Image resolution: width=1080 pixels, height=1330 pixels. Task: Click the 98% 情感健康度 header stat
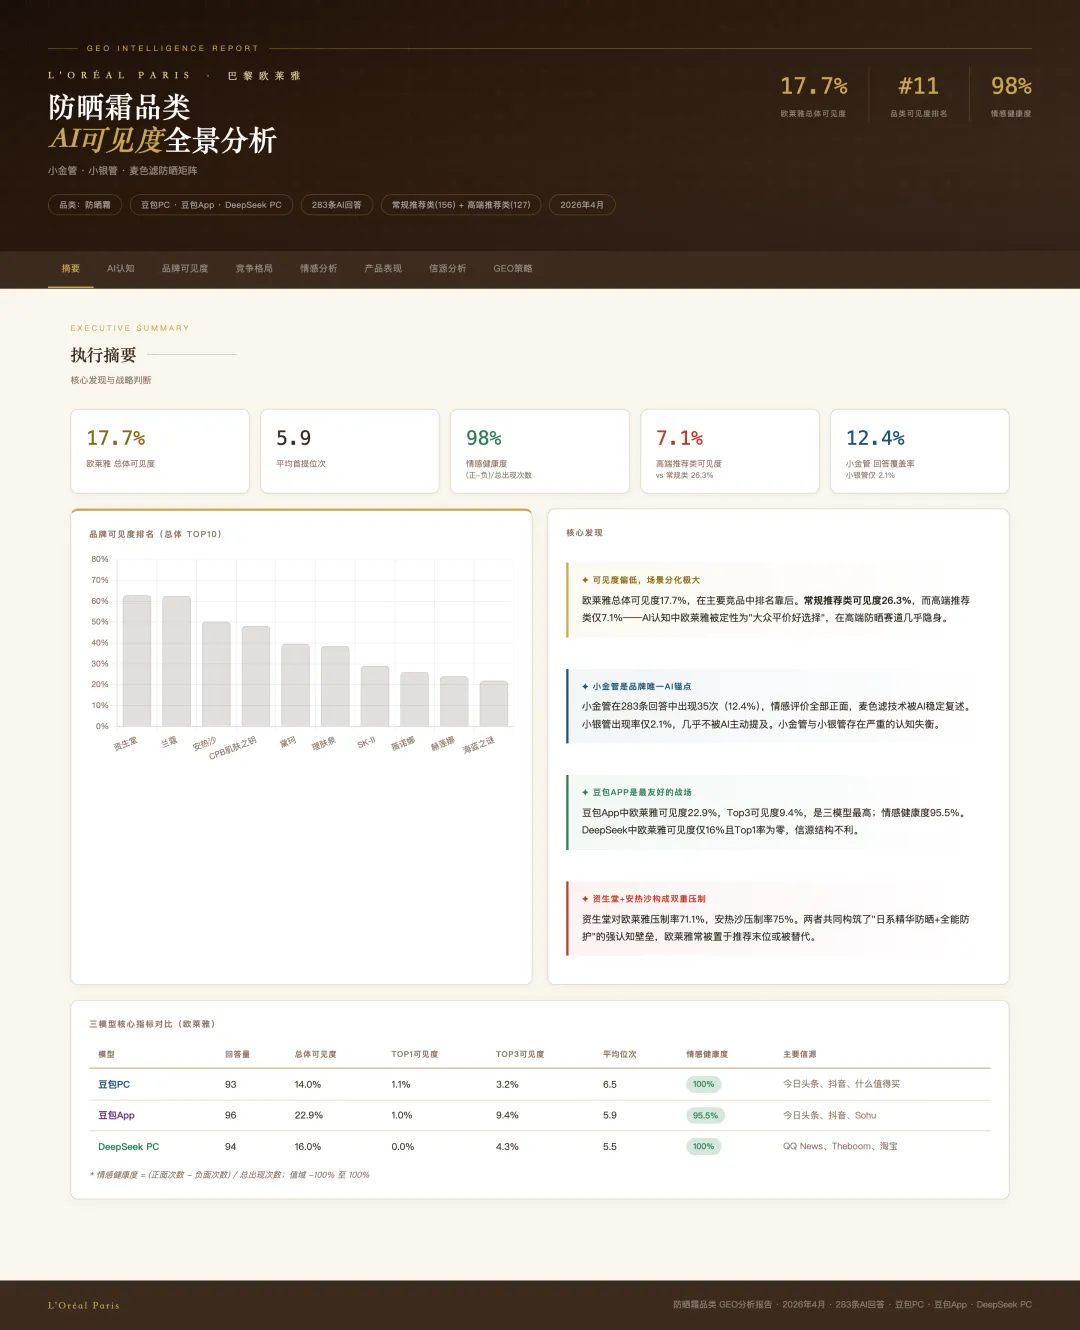point(1011,96)
